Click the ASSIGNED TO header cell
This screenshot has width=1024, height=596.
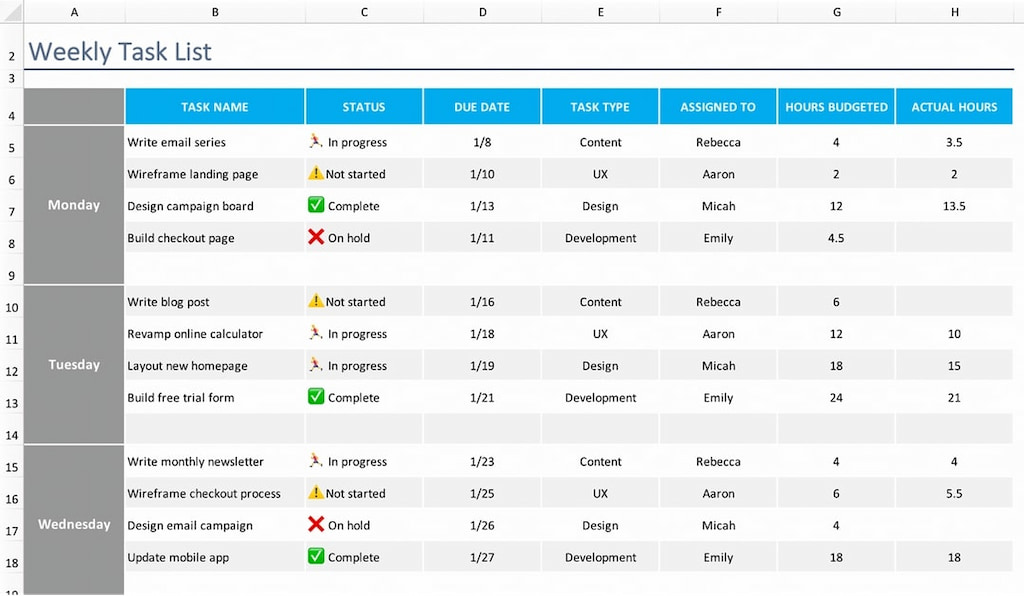click(x=717, y=106)
